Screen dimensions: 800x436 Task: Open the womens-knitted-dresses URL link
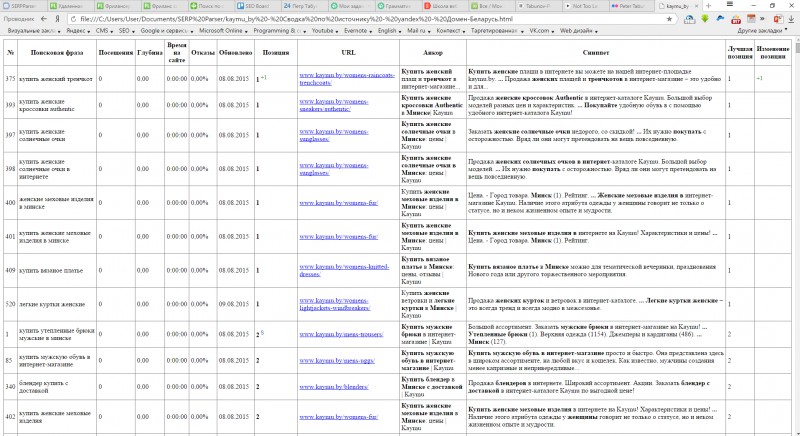click(344, 270)
